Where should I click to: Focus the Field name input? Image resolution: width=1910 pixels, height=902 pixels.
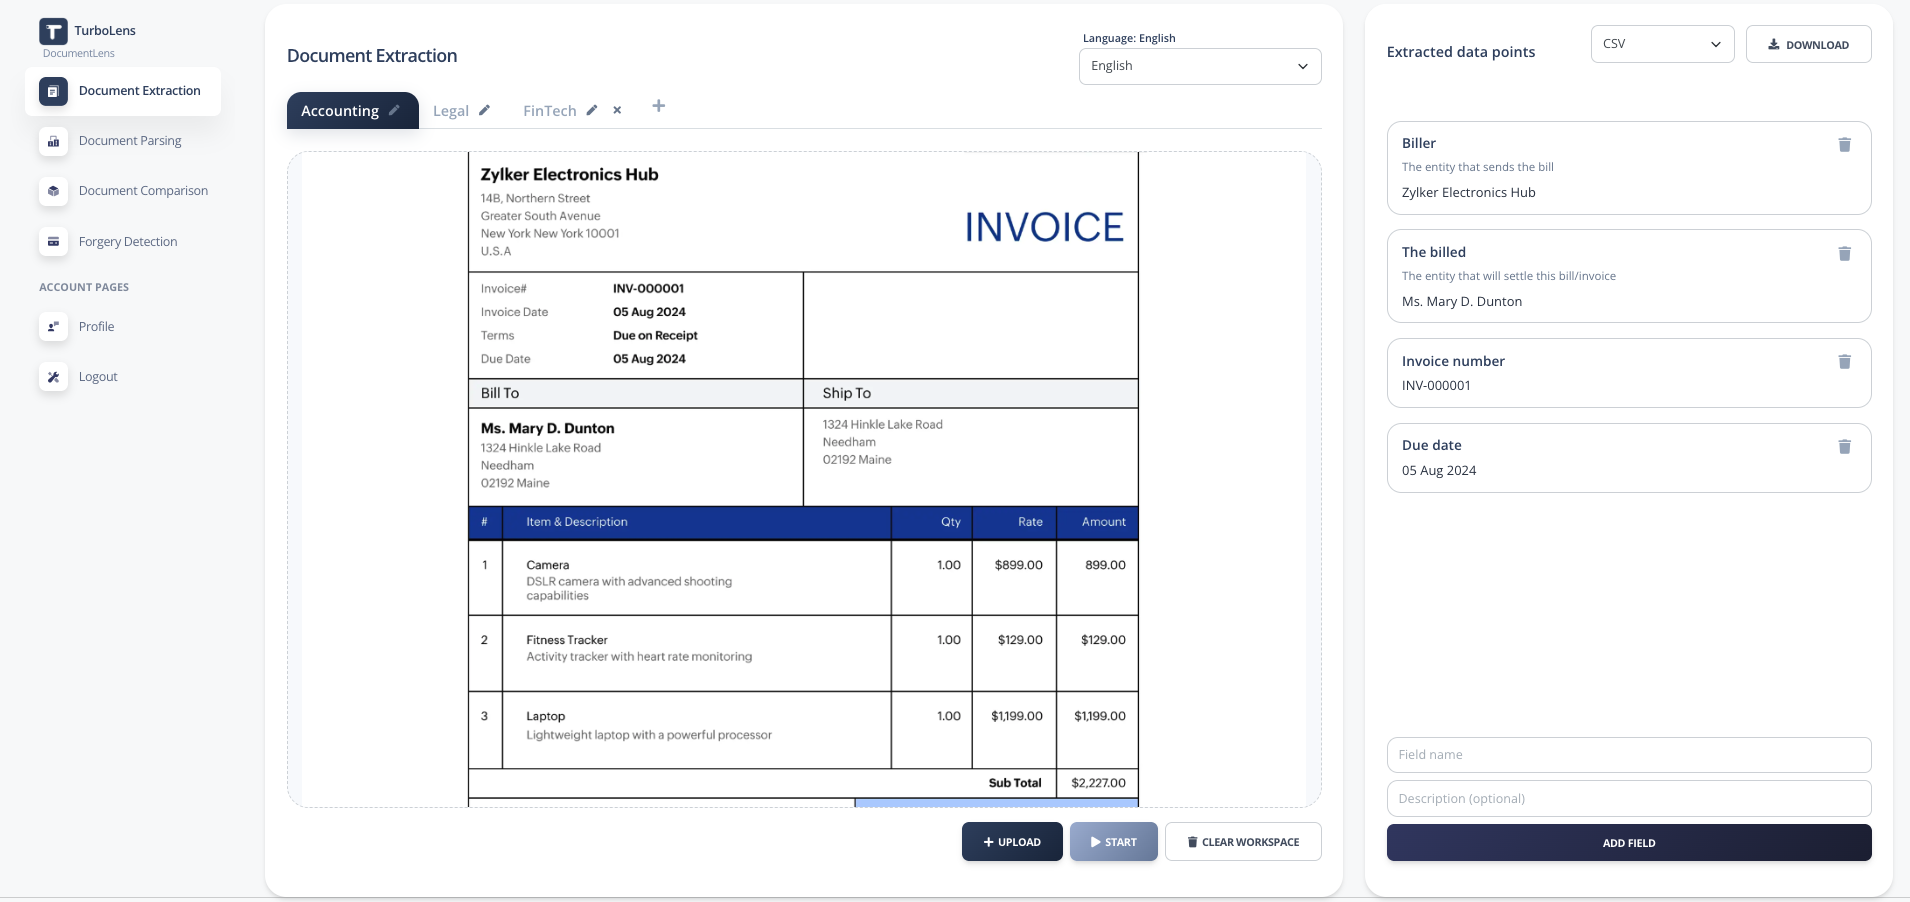point(1628,755)
